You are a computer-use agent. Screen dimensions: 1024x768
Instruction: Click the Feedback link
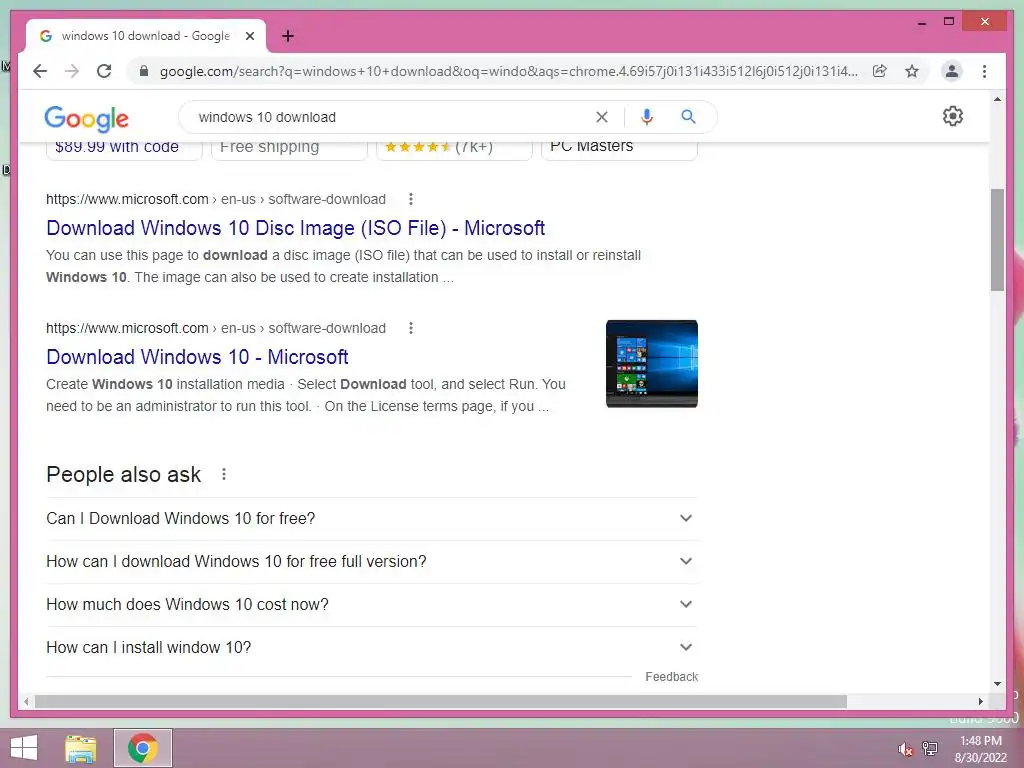[x=671, y=677]
